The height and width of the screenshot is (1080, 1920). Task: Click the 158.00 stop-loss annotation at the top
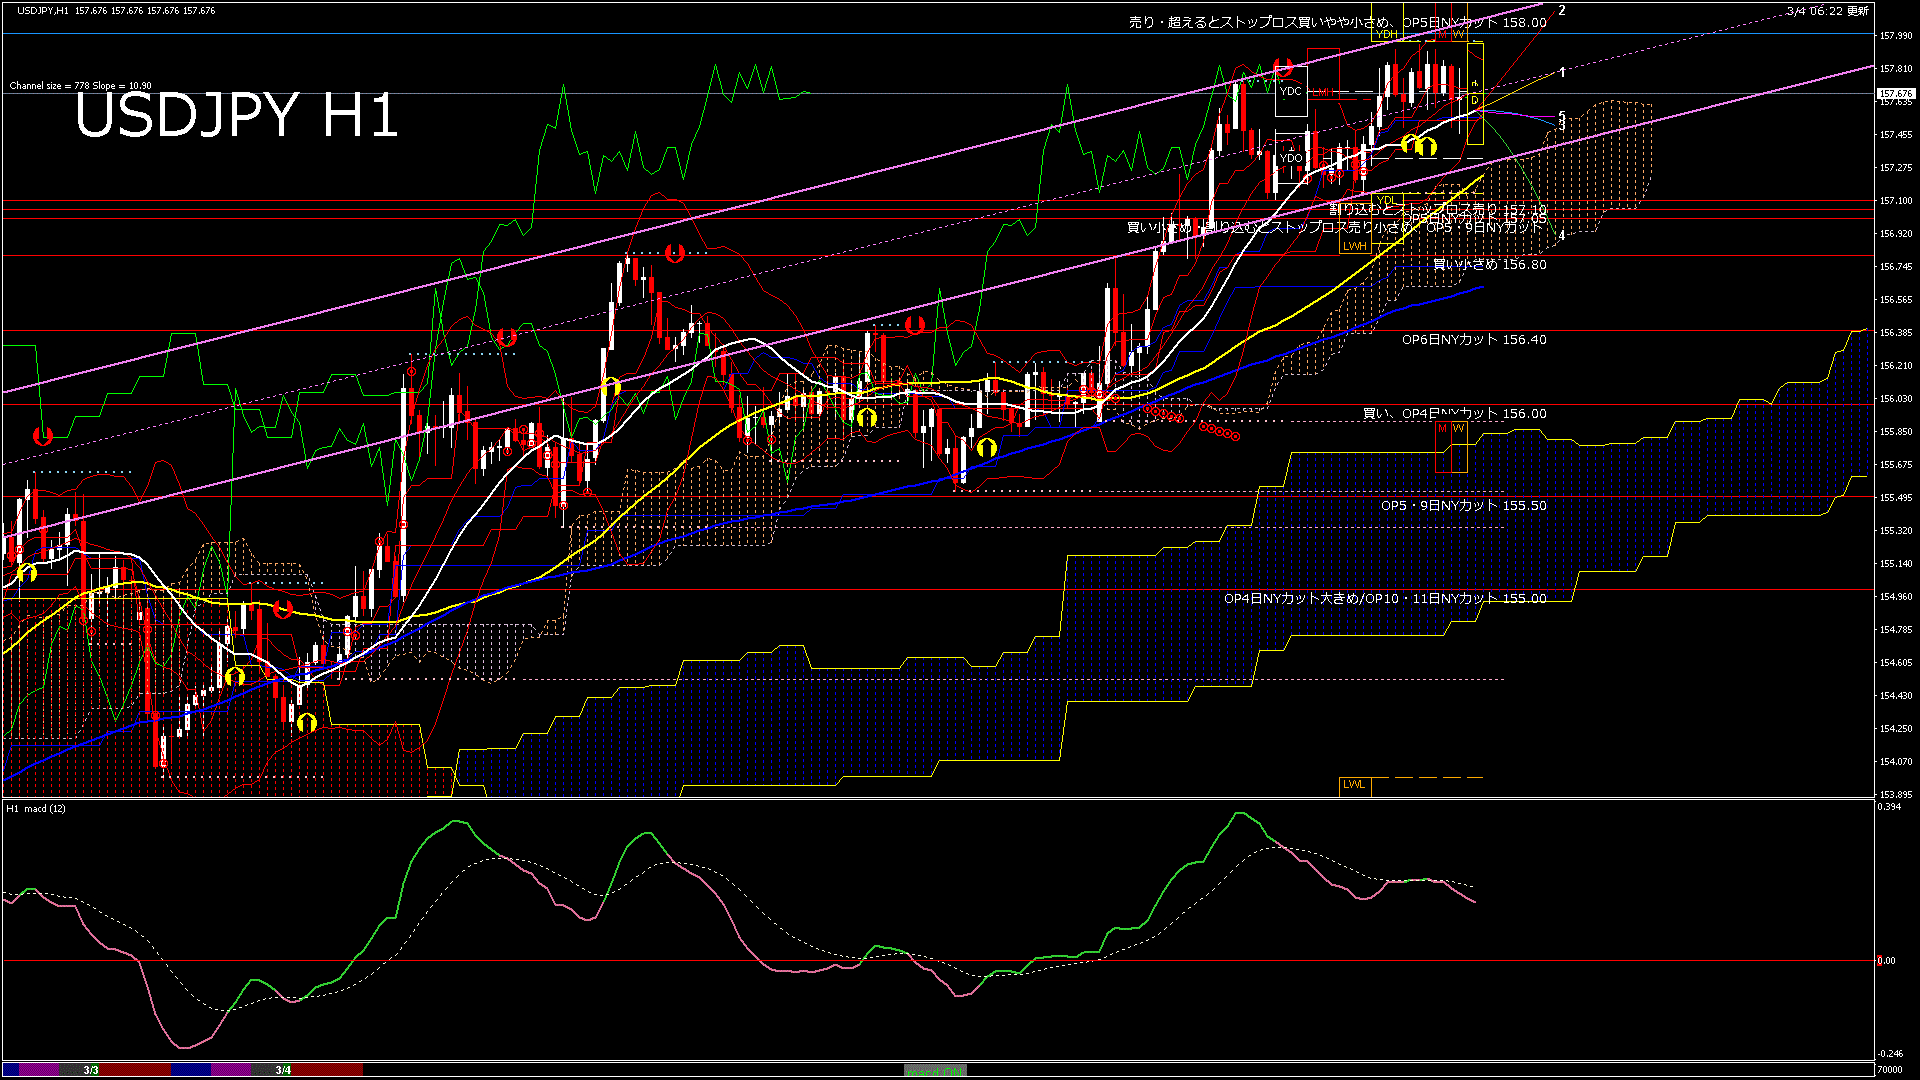pyautogui.click(x=1337, y=22)
